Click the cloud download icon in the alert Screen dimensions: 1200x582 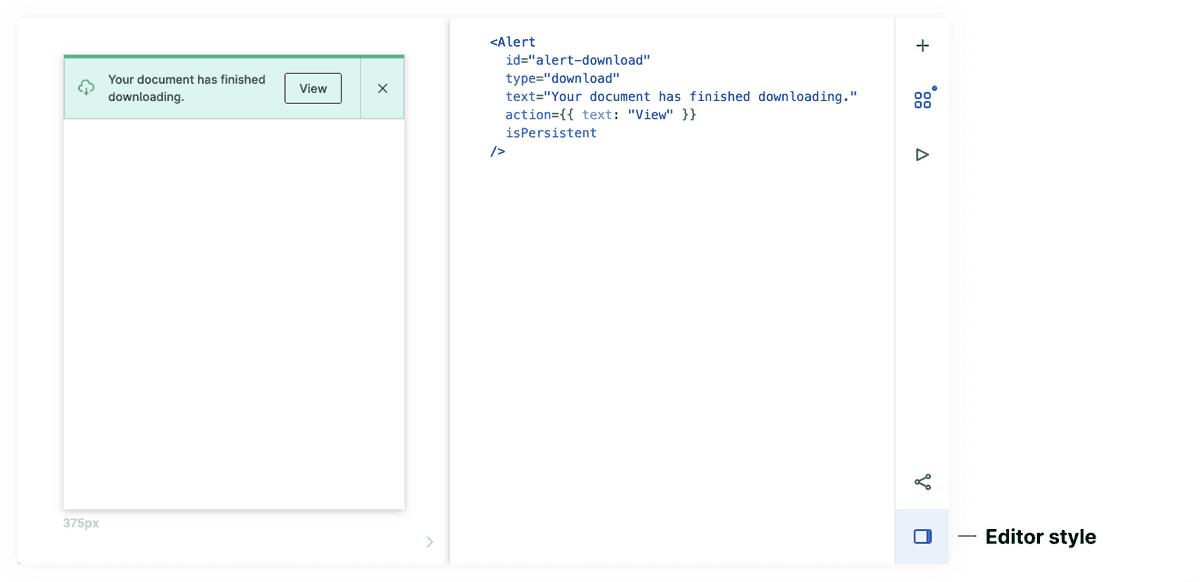[x=86, y=88]
